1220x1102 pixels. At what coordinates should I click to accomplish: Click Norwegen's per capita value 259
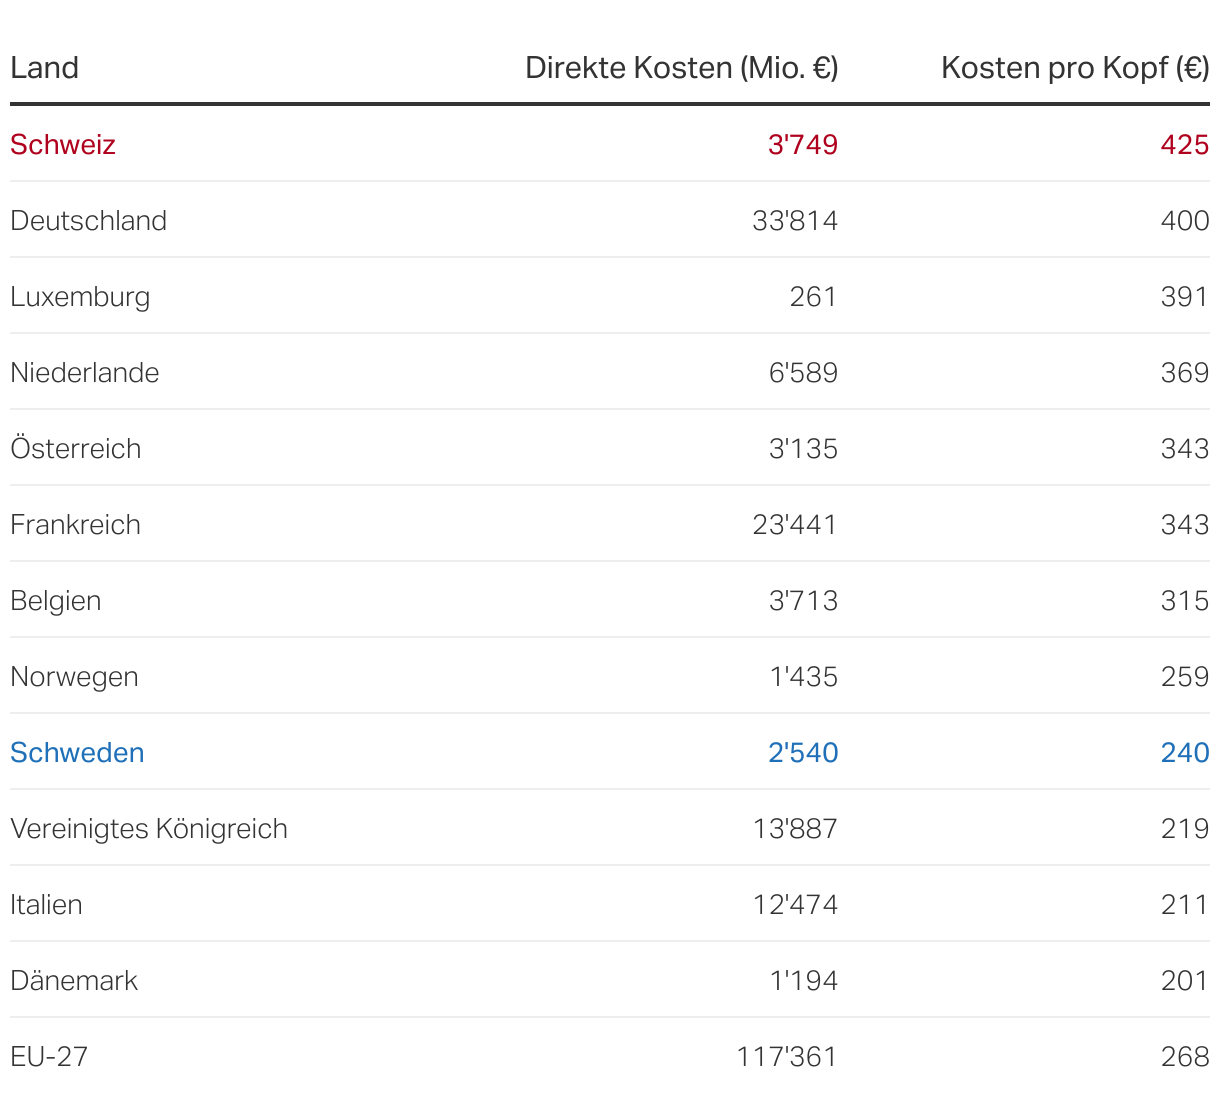pos(1184,677)
